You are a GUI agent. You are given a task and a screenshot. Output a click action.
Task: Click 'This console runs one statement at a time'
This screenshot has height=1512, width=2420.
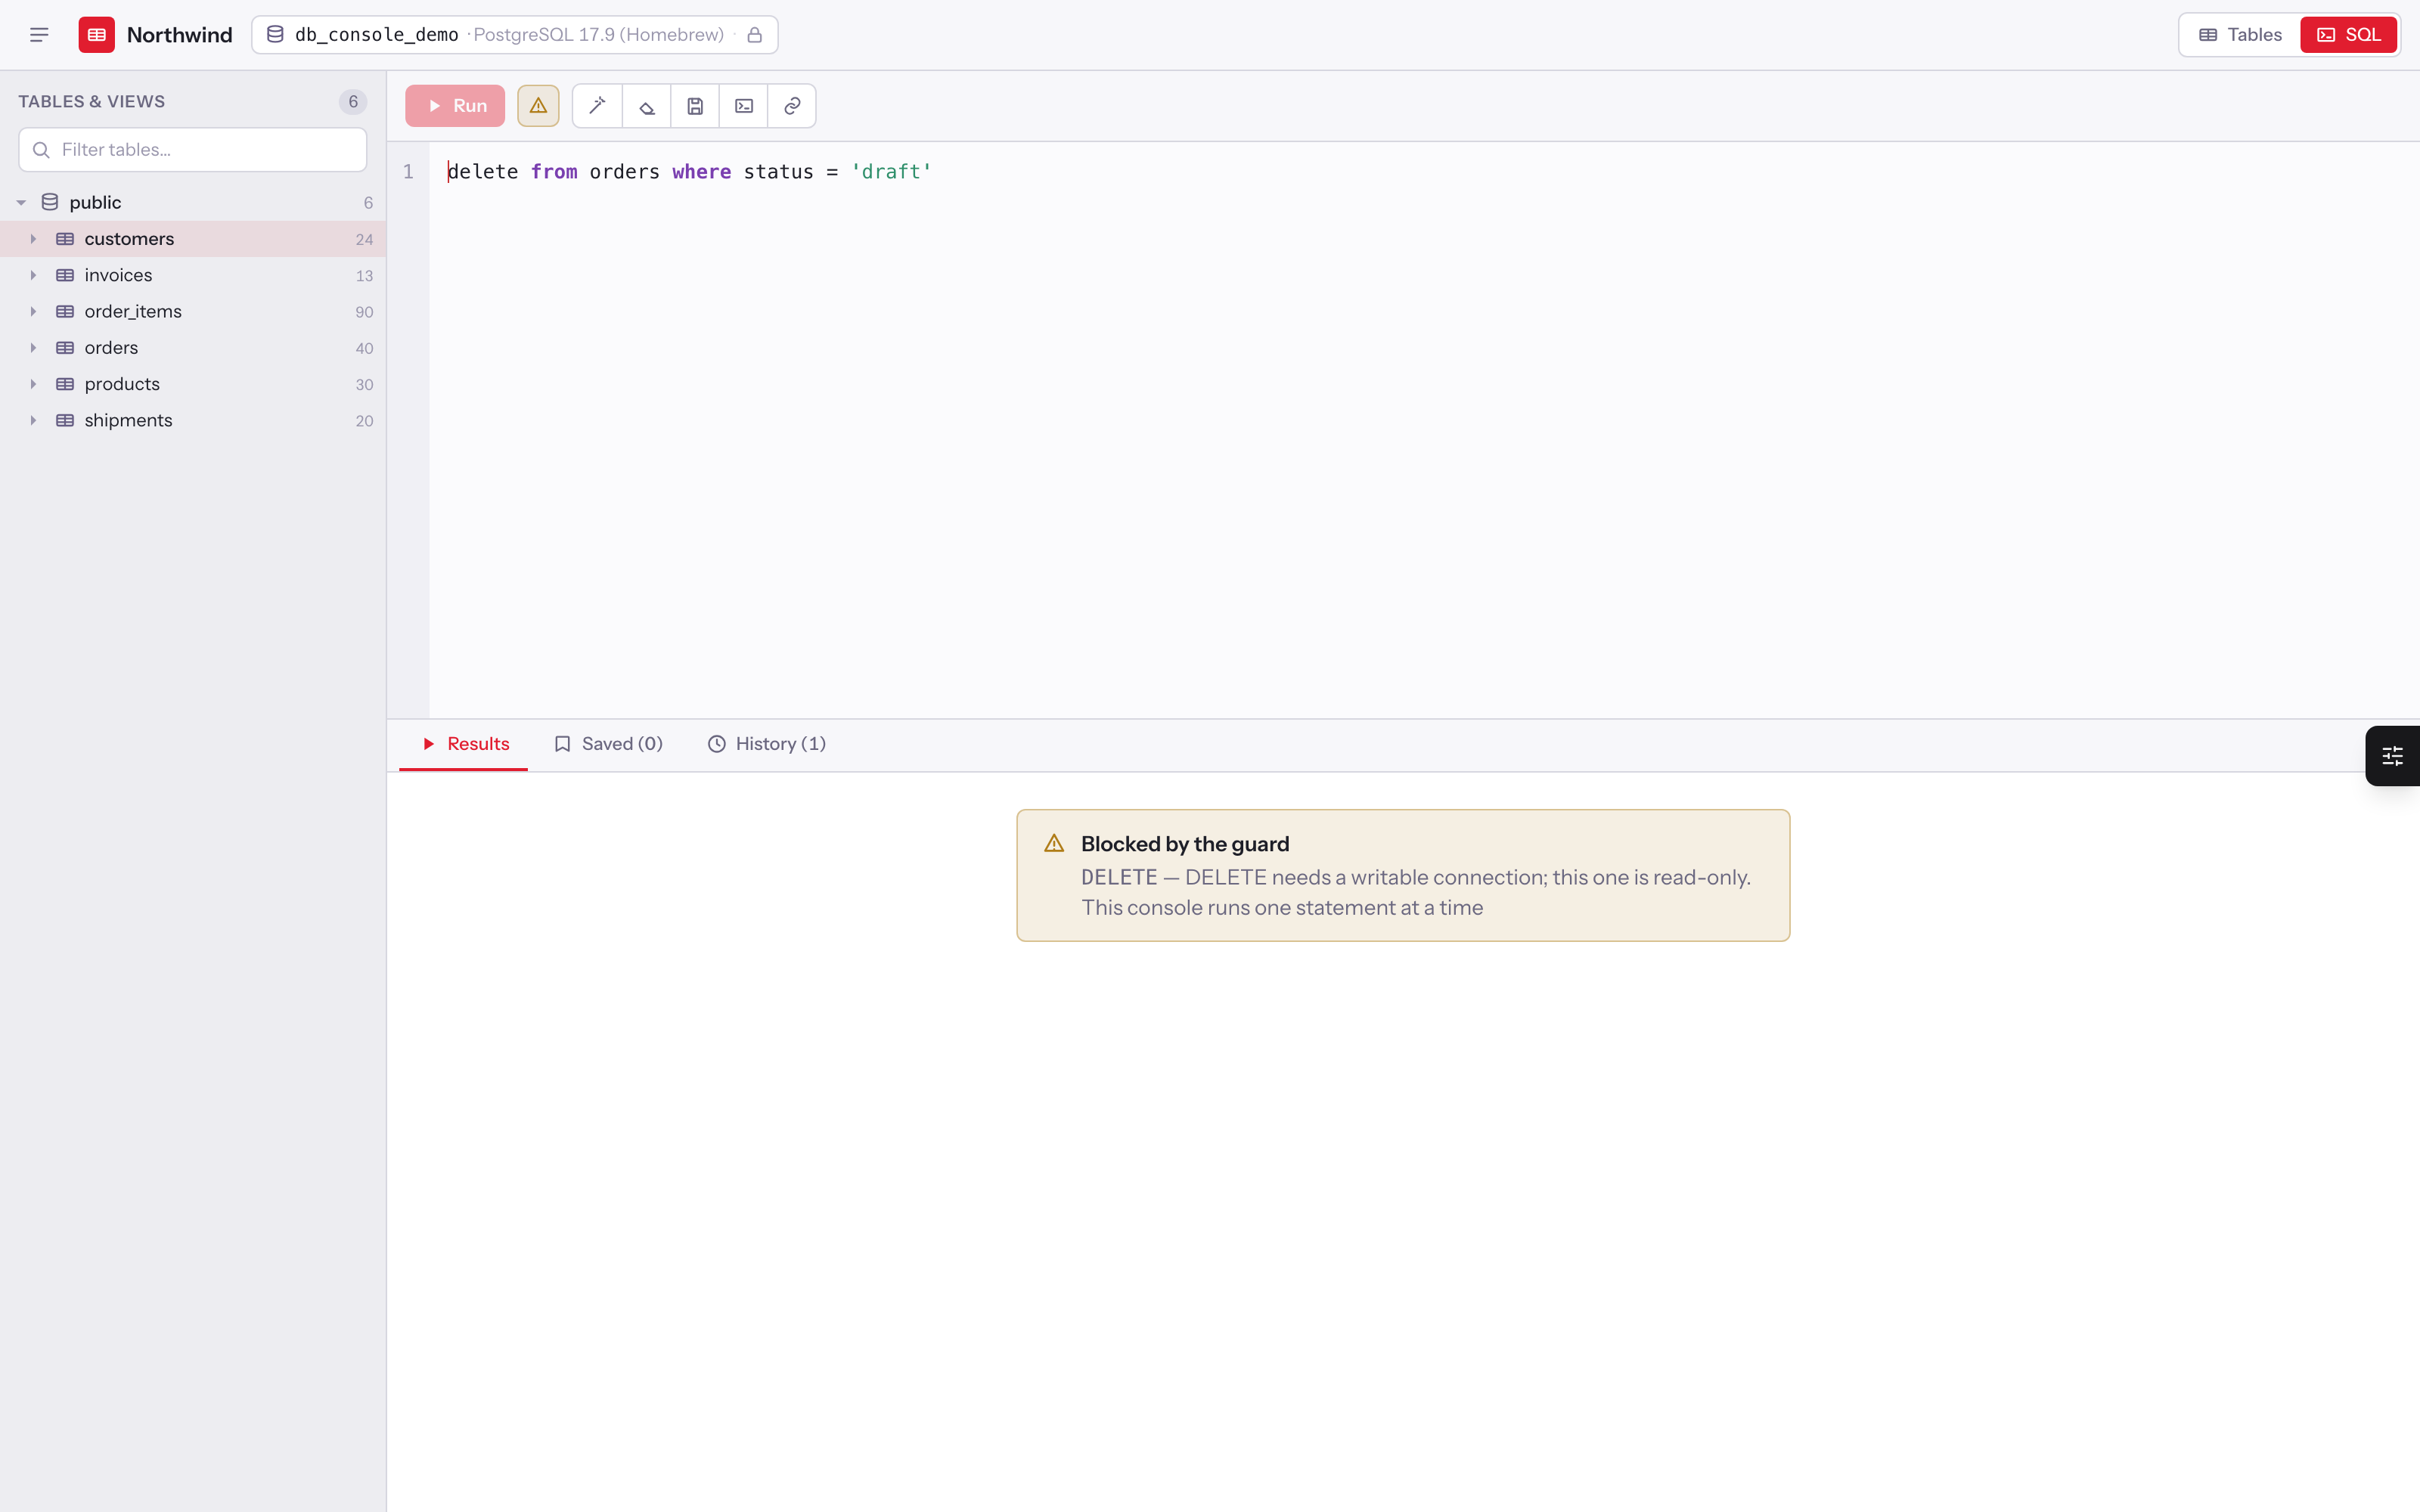tap(1282, 908)
